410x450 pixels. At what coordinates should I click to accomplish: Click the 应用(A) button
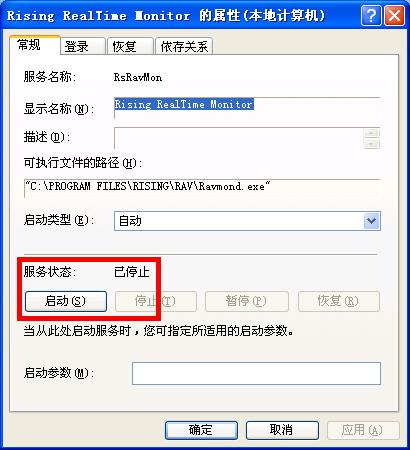[x=363, y=430]
